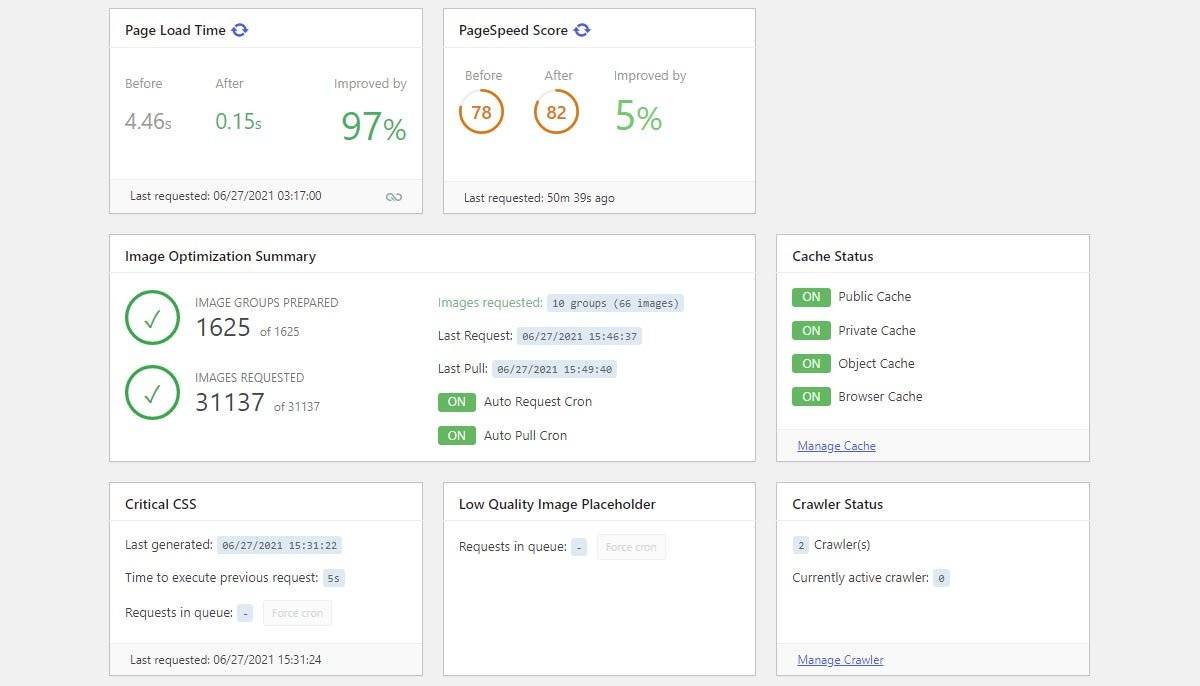Click the Image Groups Prepared checkmark icon
Screen dimensions: 1200x686
152,317
